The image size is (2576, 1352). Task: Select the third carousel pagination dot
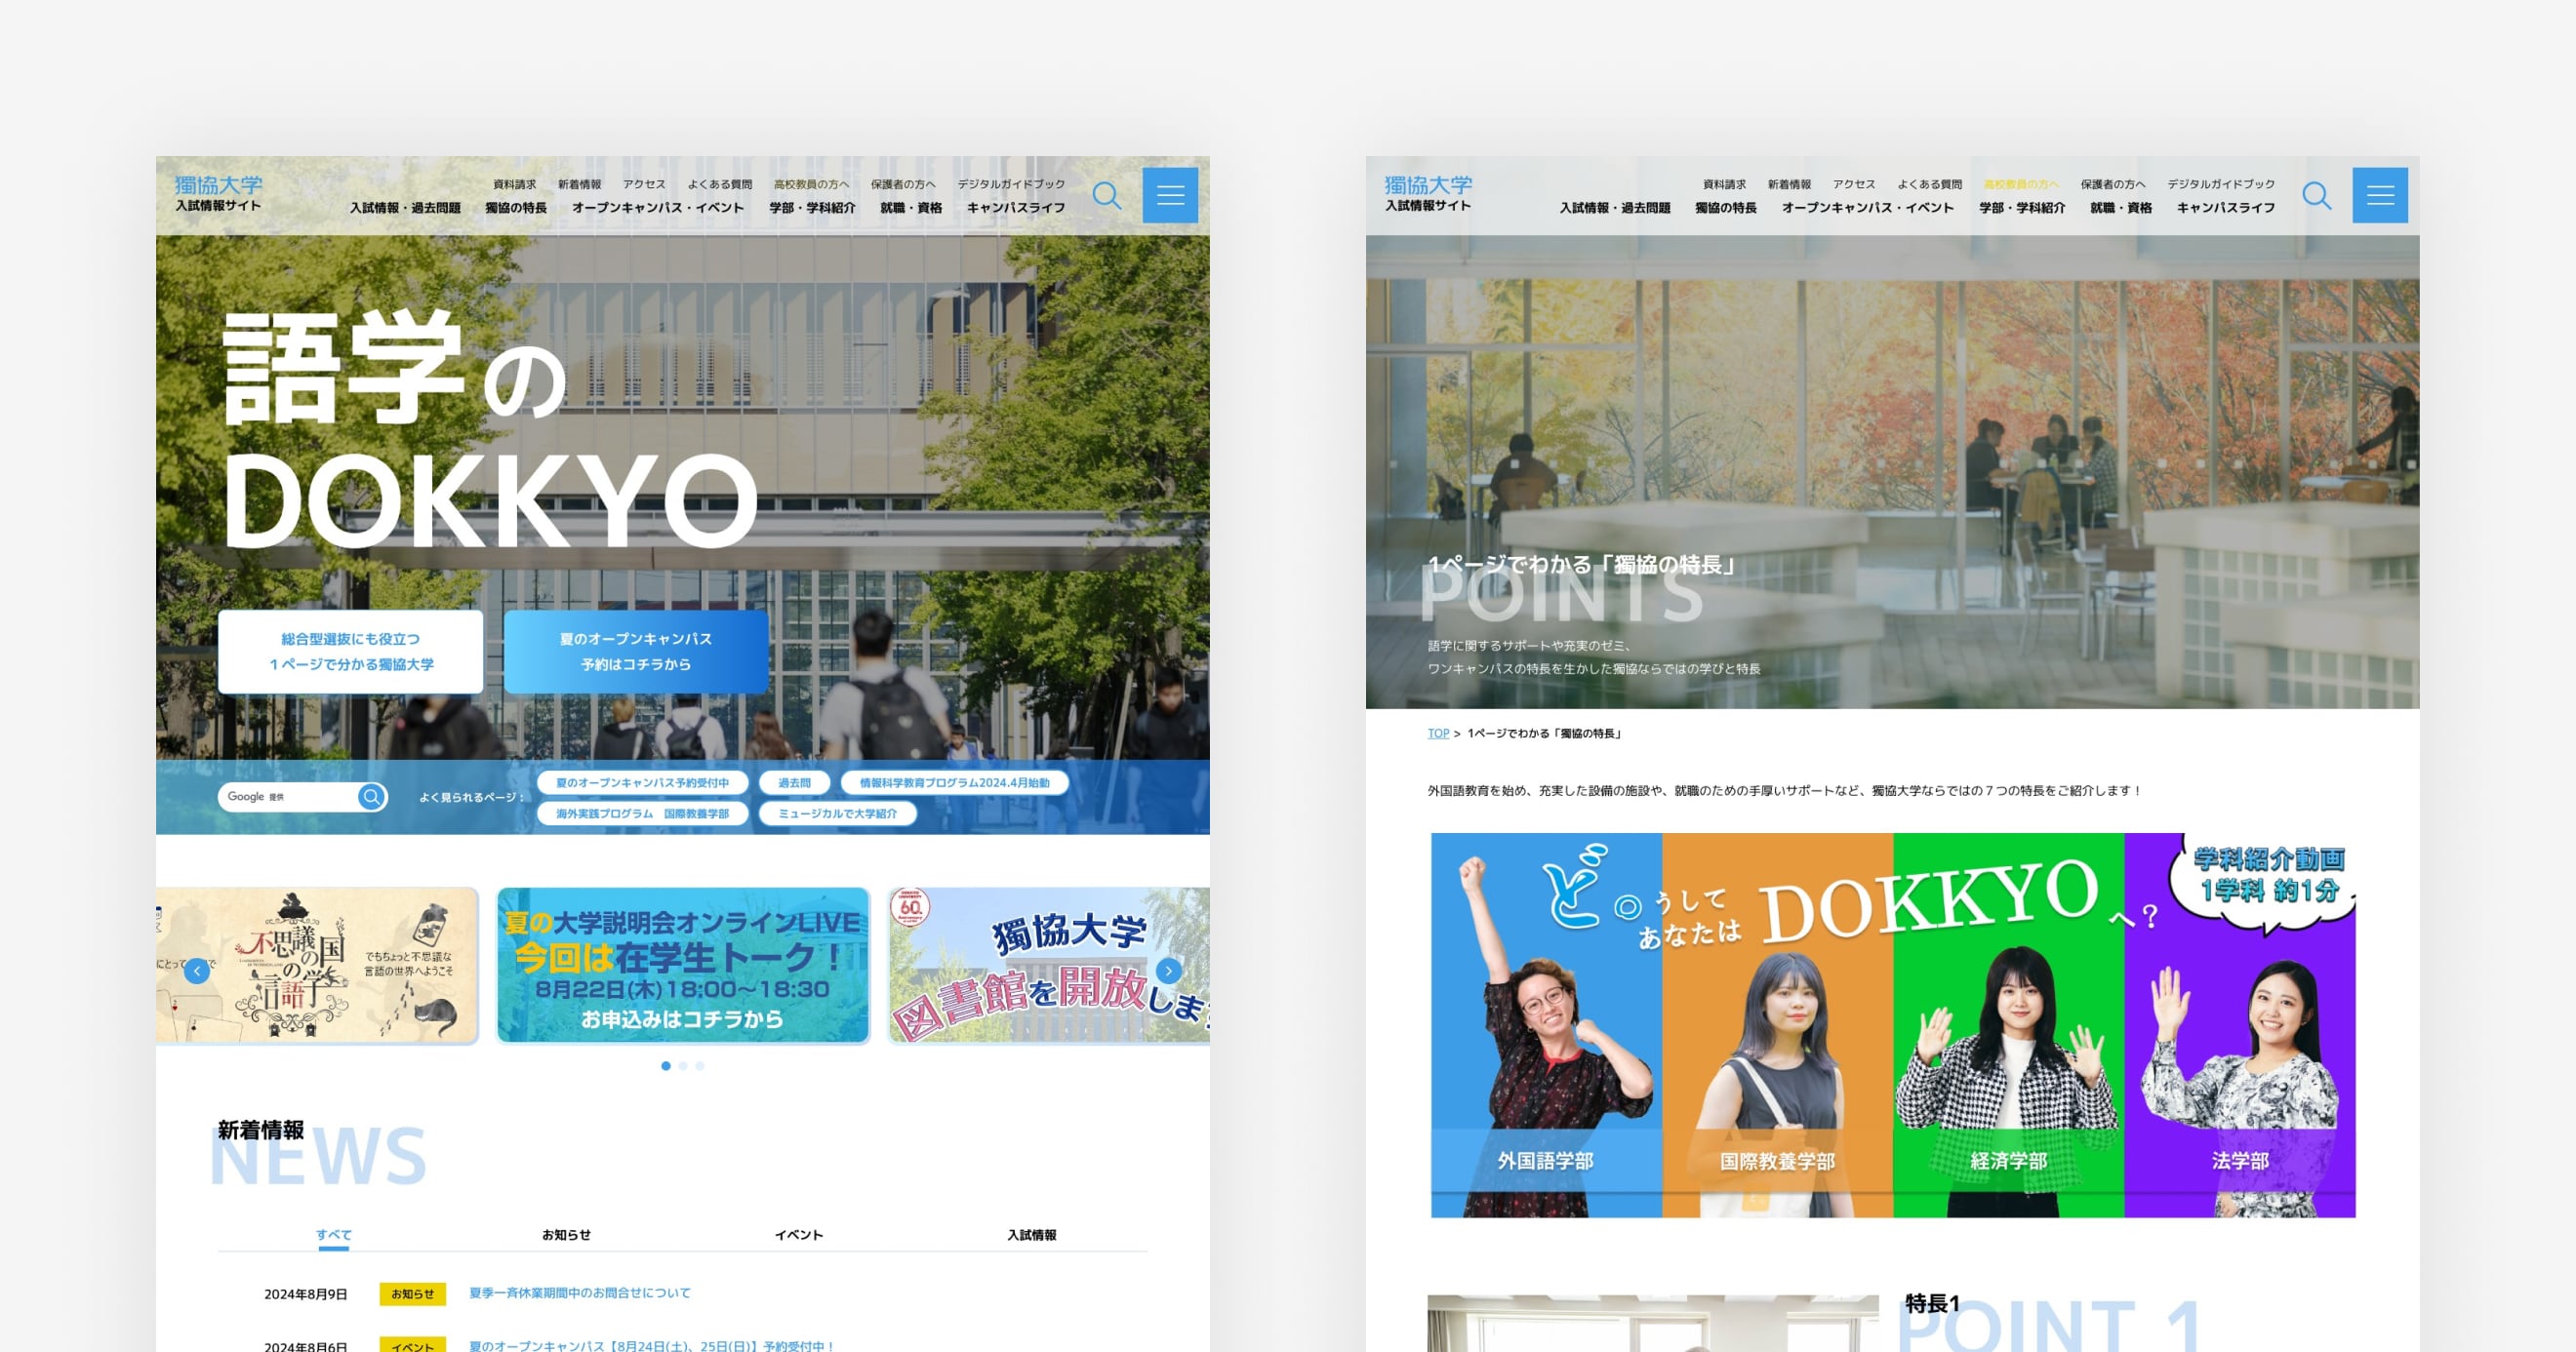pyautogui.click(x=700, y=1066)
